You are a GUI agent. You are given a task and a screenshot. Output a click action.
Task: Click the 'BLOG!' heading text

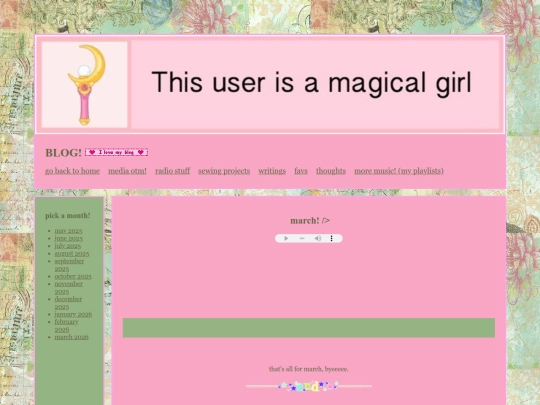click(x=63, y=153)
